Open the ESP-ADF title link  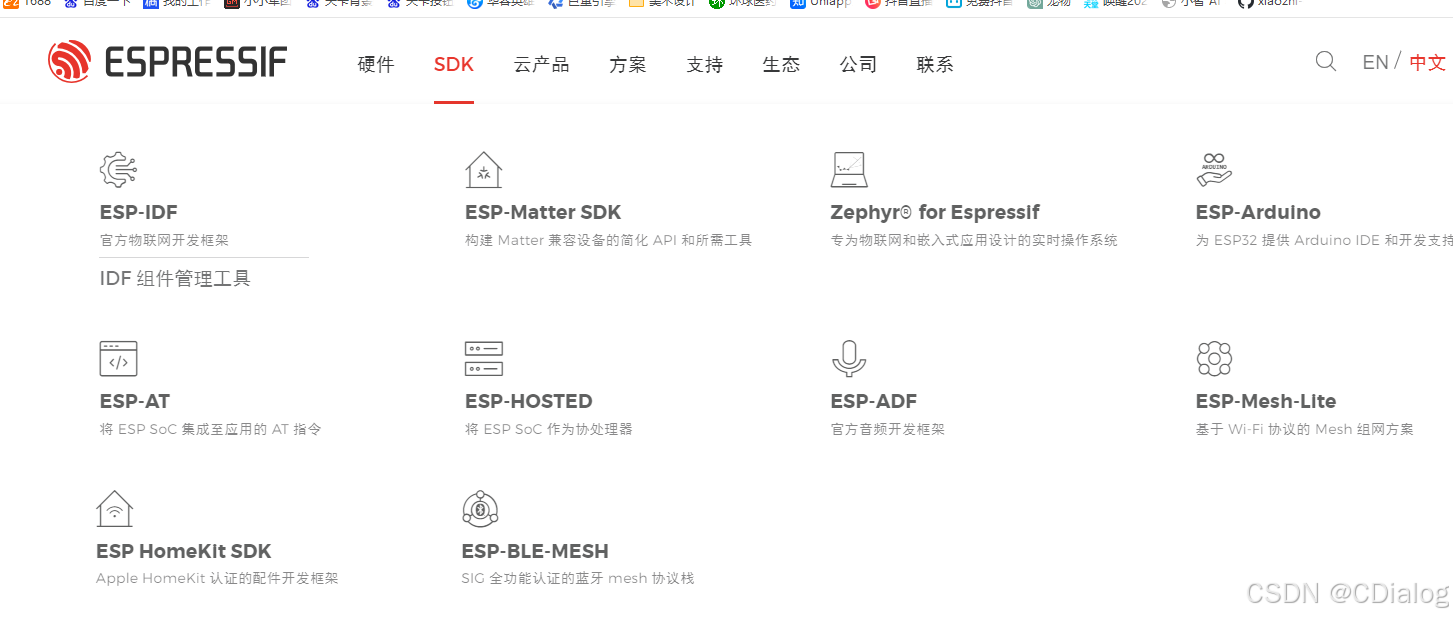(874, 401)
